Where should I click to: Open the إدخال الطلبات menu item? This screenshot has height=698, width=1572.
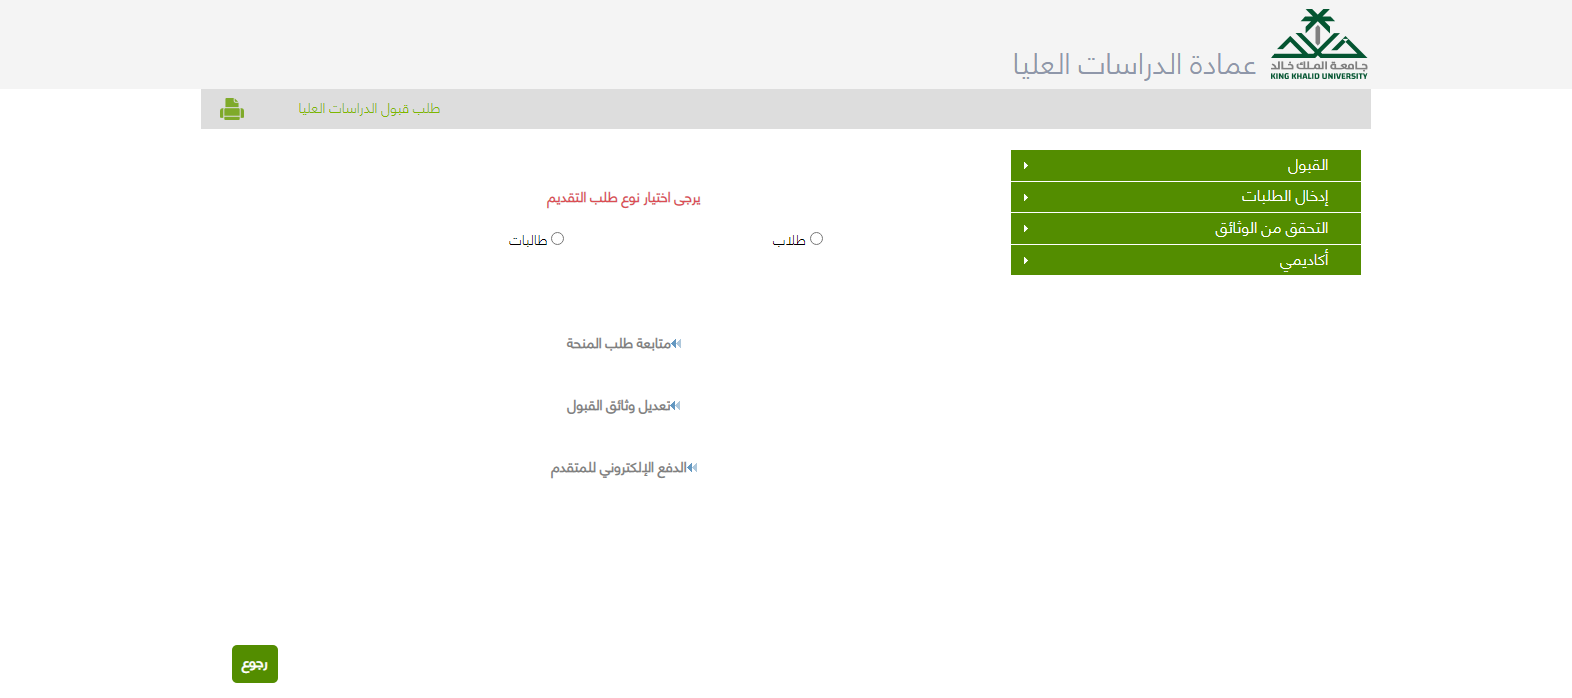1284,197
